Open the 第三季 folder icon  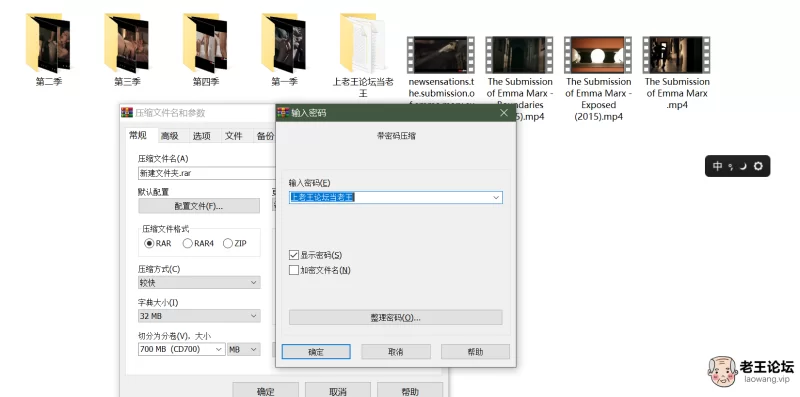click(127, 43)
